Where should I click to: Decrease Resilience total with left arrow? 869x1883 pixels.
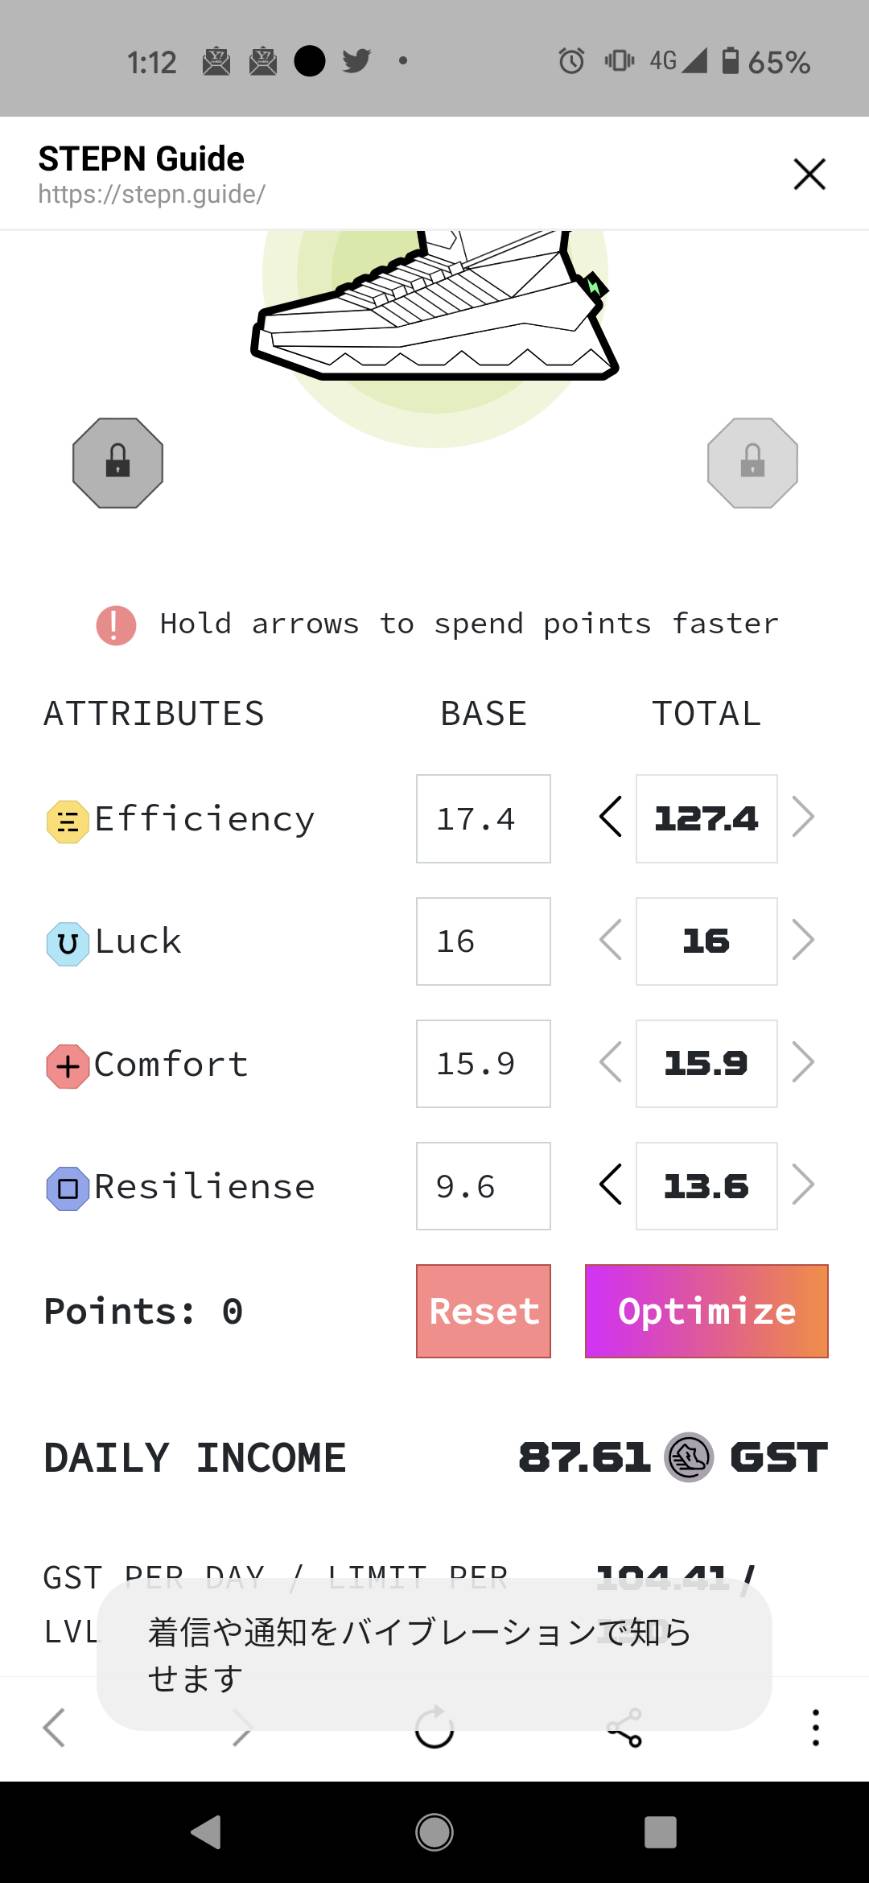(610, 1186)
